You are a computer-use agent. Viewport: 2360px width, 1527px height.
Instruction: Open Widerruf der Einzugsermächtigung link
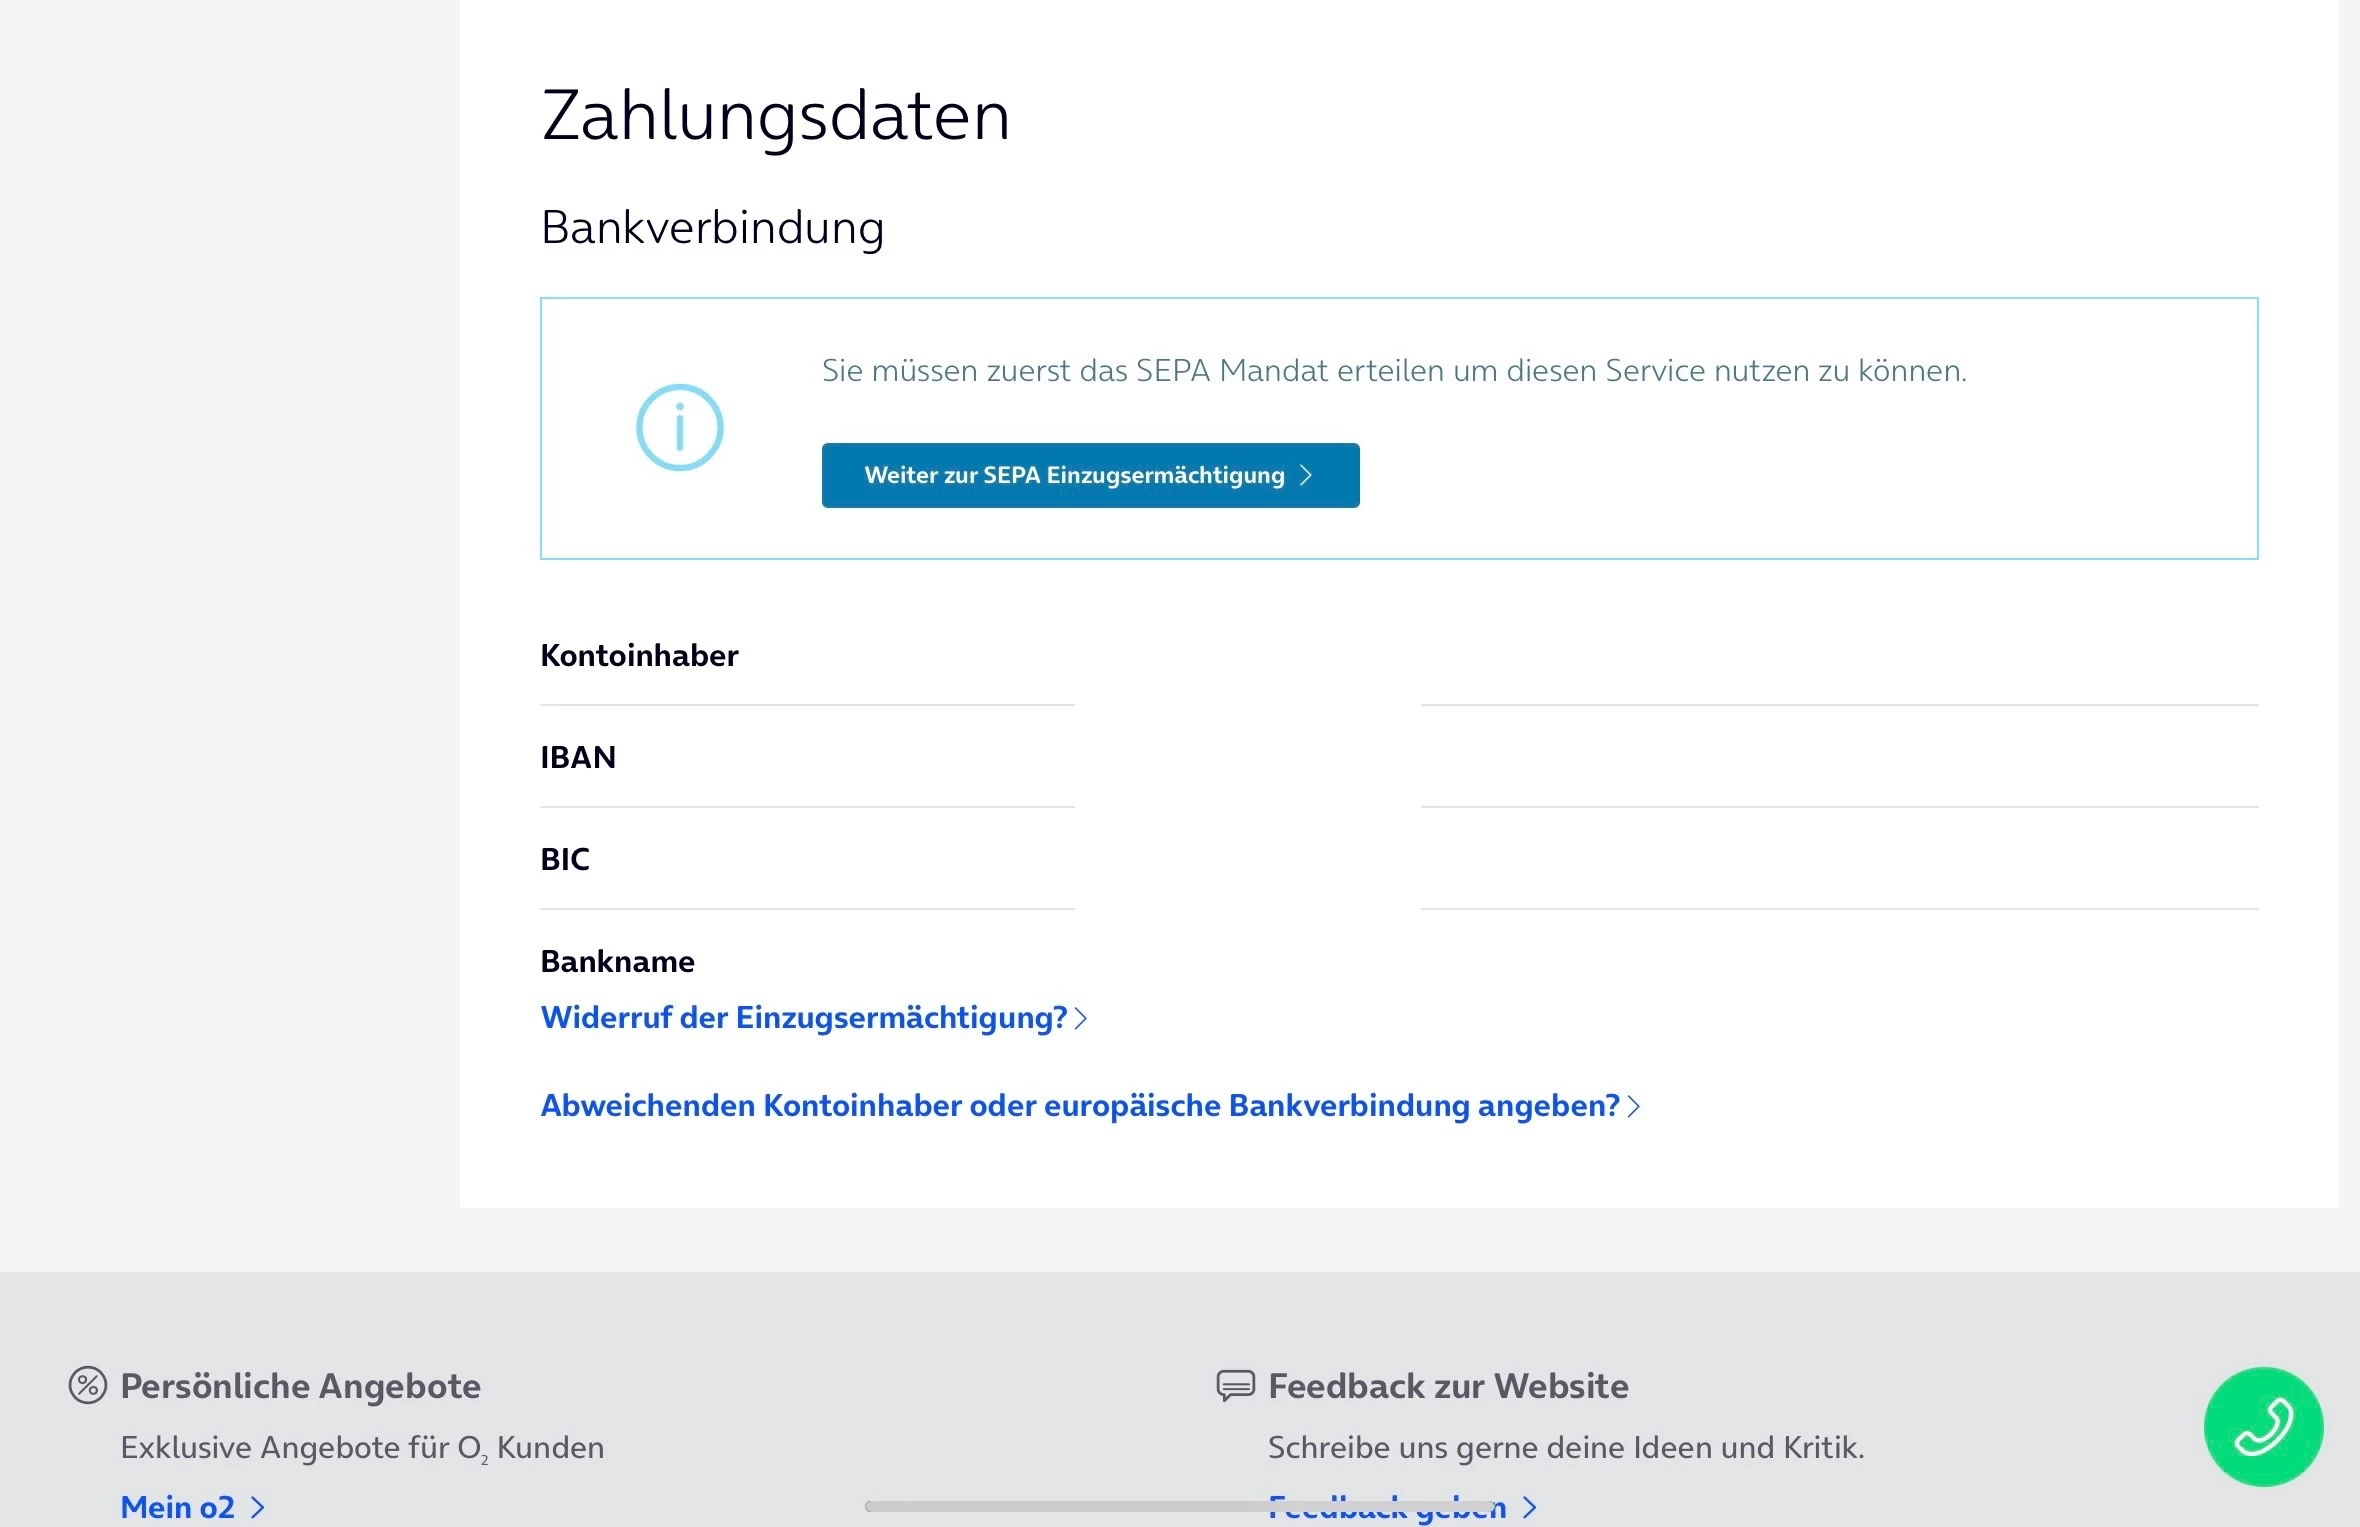(x=803, y=1018)
